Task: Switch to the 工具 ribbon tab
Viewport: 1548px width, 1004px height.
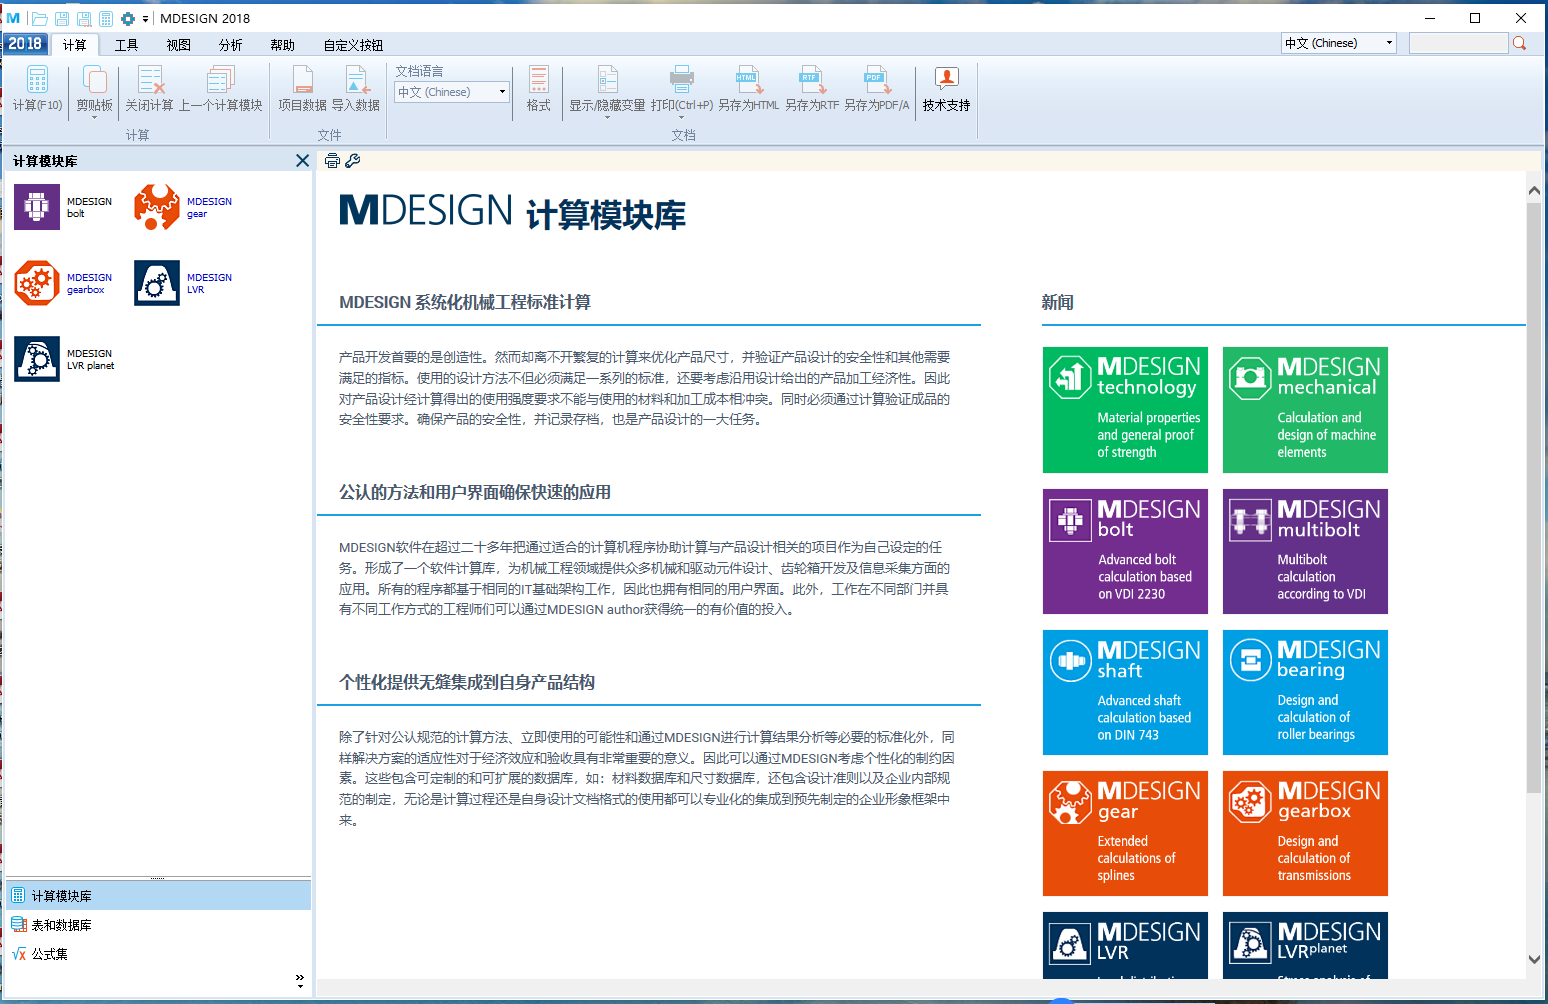Action: 126,45
